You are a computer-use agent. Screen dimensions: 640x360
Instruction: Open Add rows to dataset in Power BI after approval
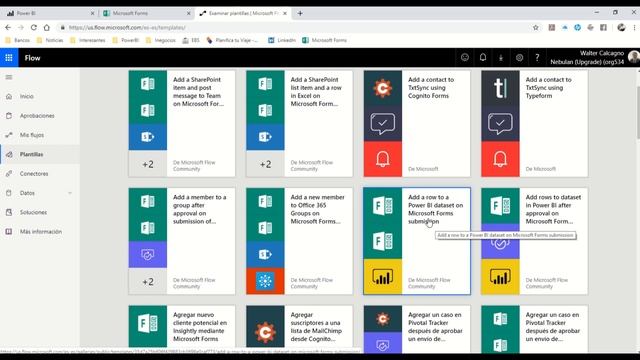click(x=535, y=241)
